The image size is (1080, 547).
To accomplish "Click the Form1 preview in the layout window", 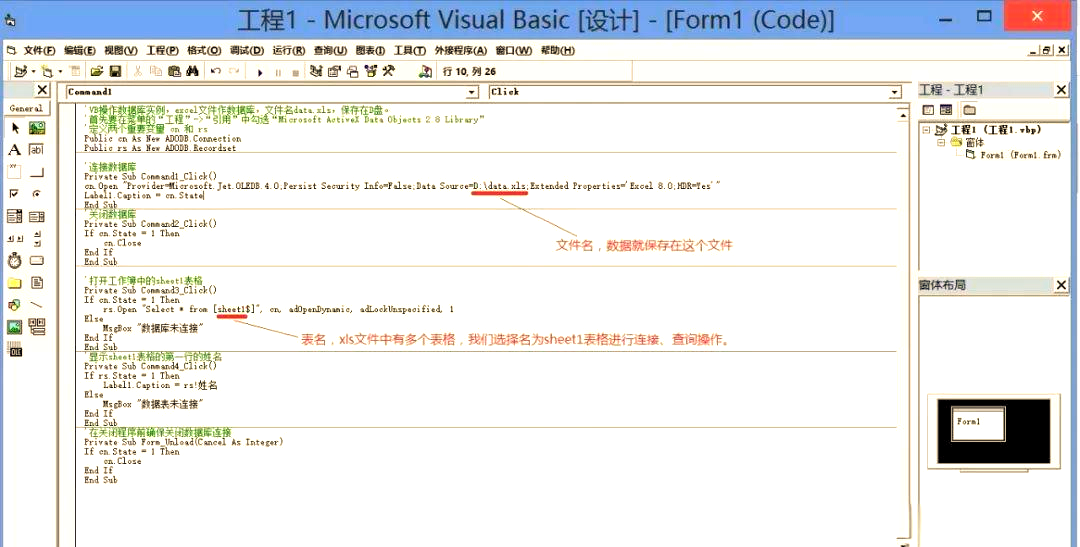I will pos(978,423).
